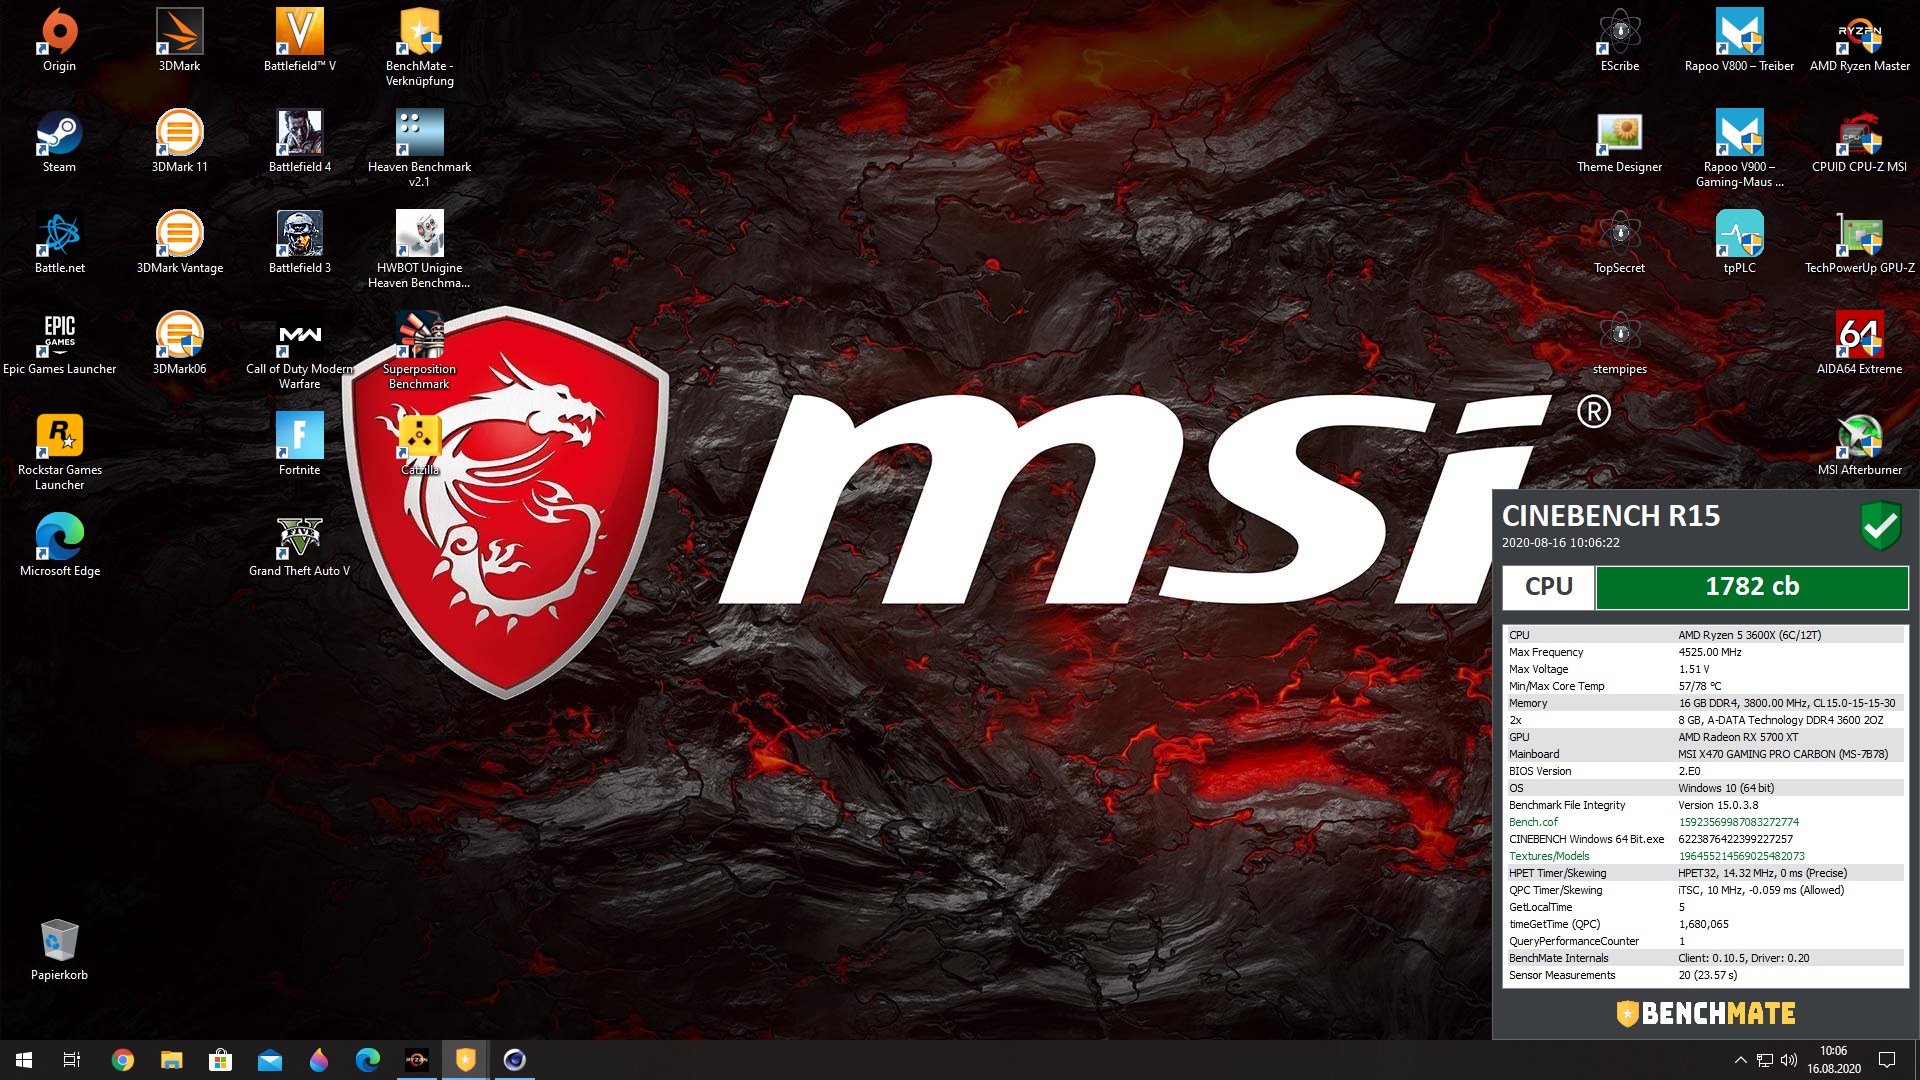The image size is (1920, 1080).
Task: Open Grand Theft Auto V shortcut
Action: coord(300,546)
